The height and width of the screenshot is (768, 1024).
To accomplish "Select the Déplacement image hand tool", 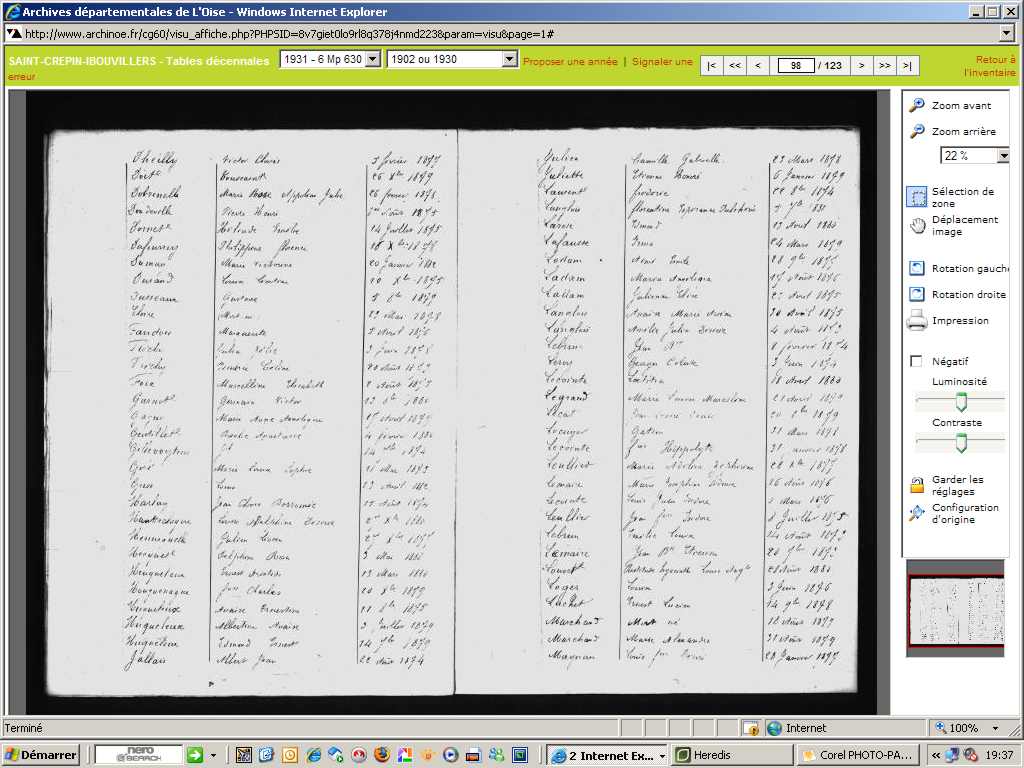I will pyautogui.click(x=917, y=225).
